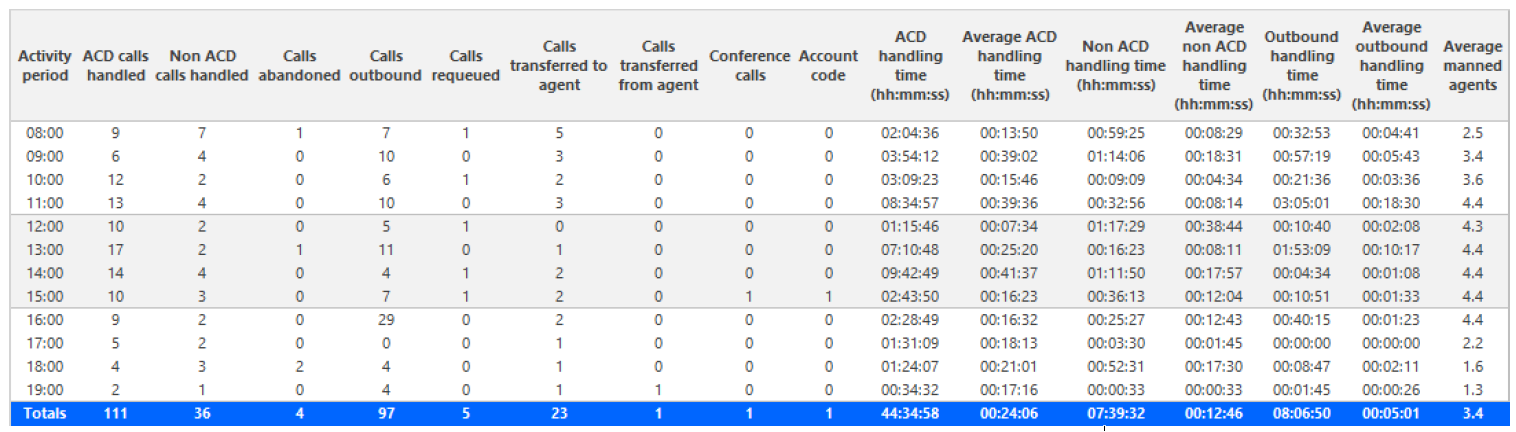1516x432 pixels.
Task: Select the ACD calls handled column header
Action: pos(114,66)
